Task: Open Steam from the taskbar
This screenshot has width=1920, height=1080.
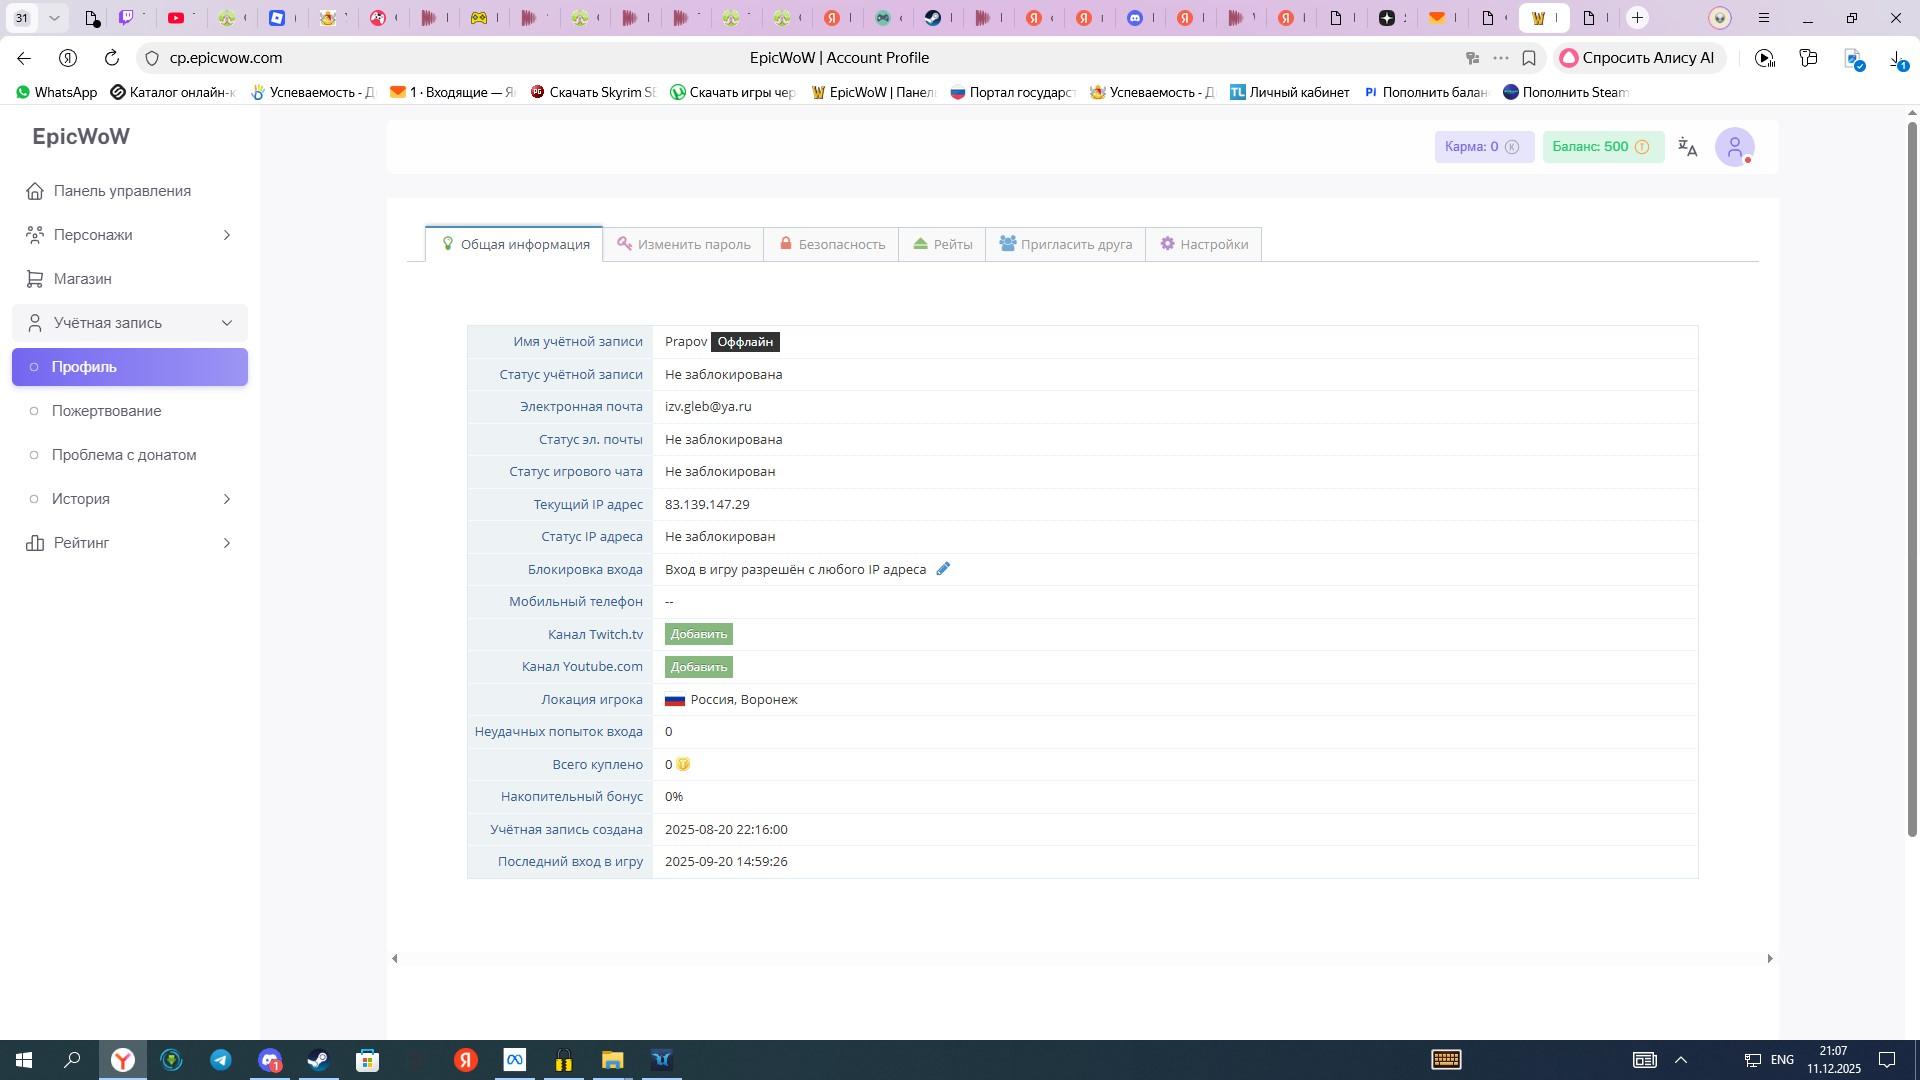Action: coord(318,1060)
